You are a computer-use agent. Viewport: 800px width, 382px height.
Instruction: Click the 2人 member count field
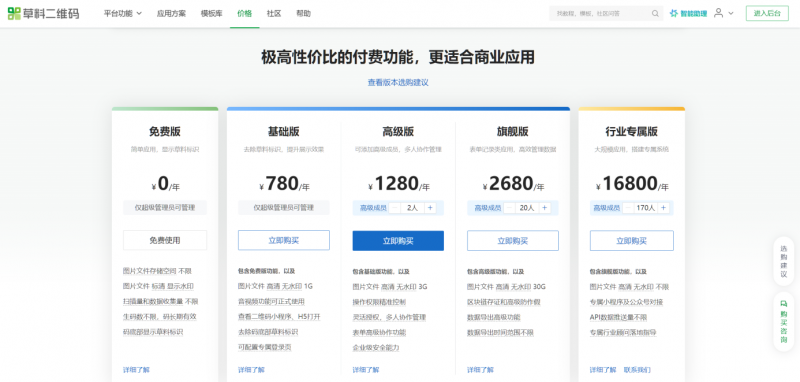tap(413, 208)
